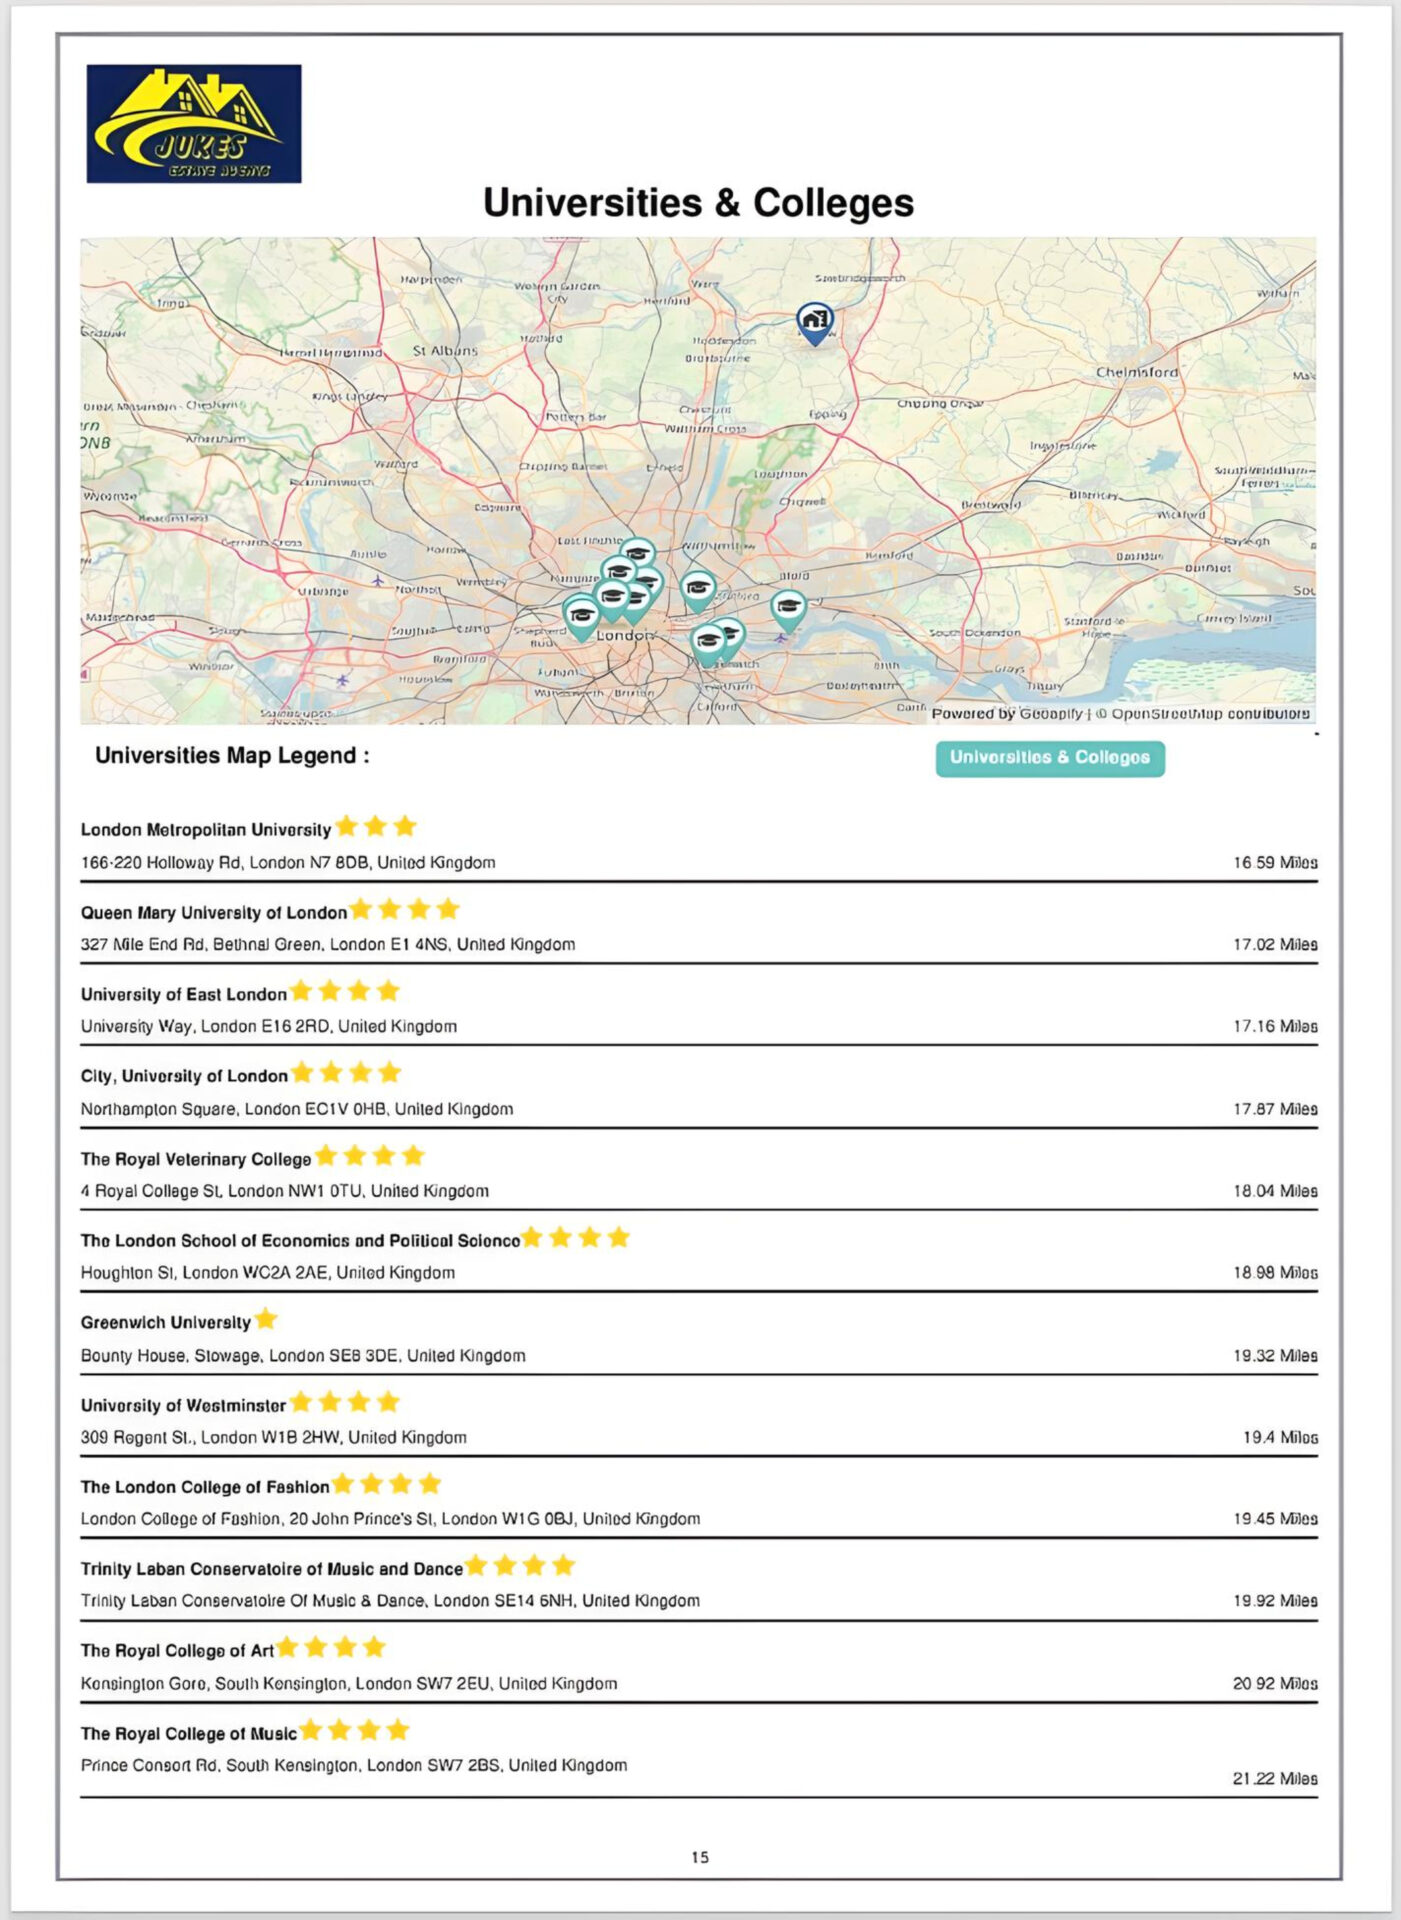Viewport: 1401px width, 1920px height.
Task: Click the 16.59 Miles distance
Action: click(x=1275, y=863)
